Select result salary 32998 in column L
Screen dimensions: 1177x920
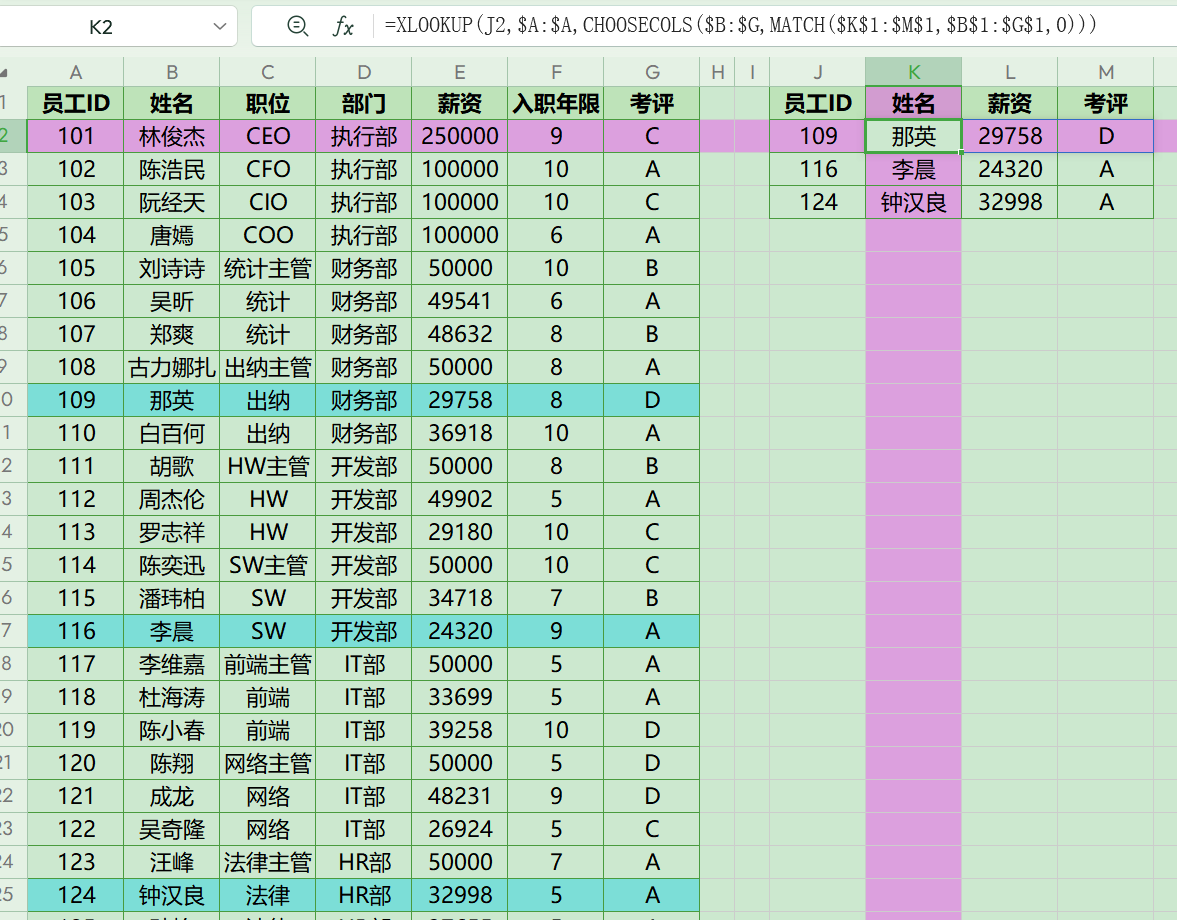(x=1010, y=202)
